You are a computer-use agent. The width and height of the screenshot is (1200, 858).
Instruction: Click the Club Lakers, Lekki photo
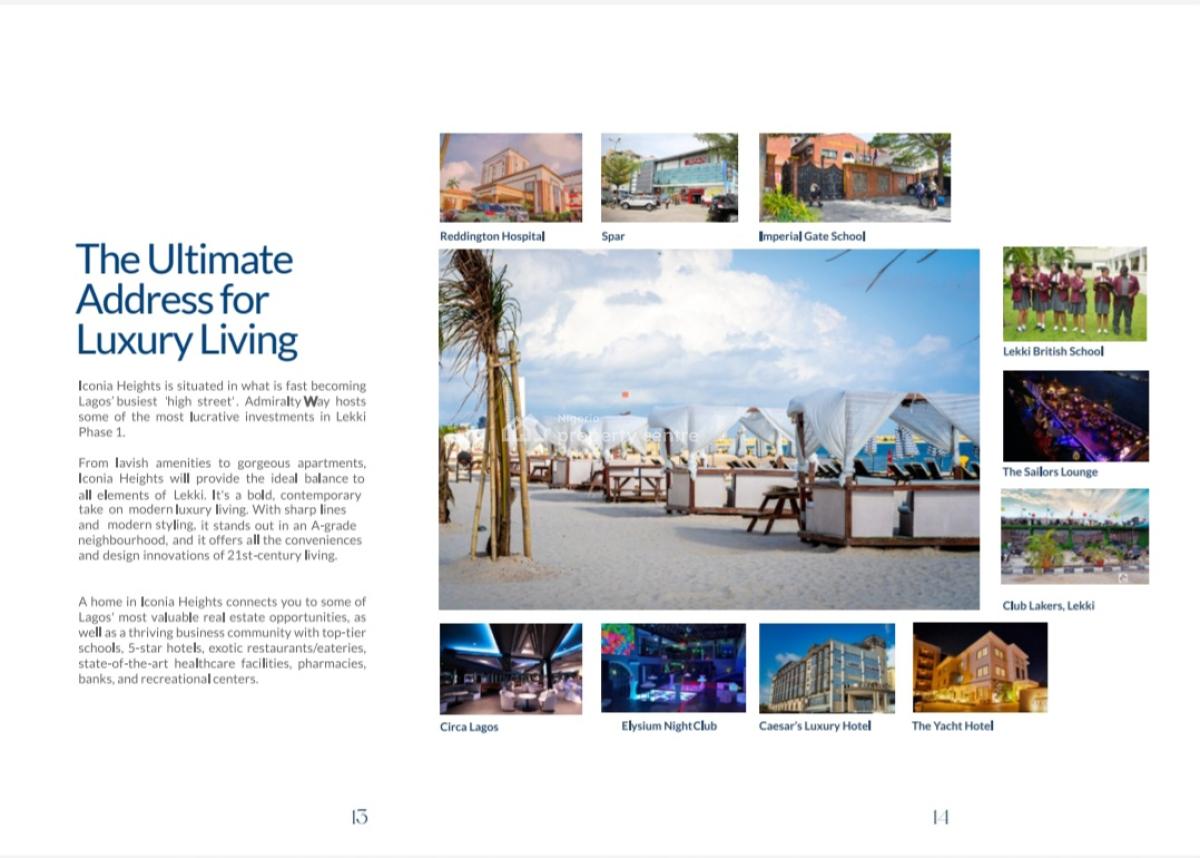[1075, 536]
